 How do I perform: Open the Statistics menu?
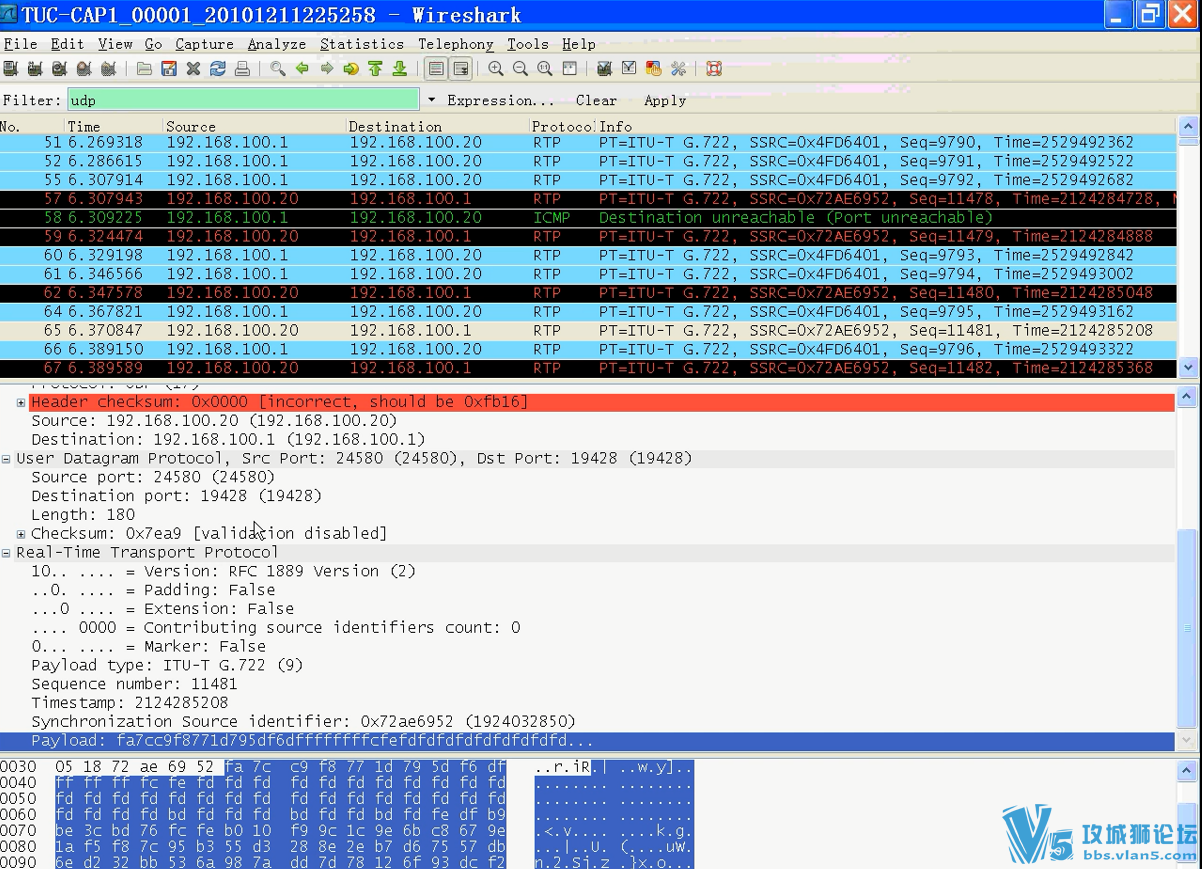coord(361,44)
